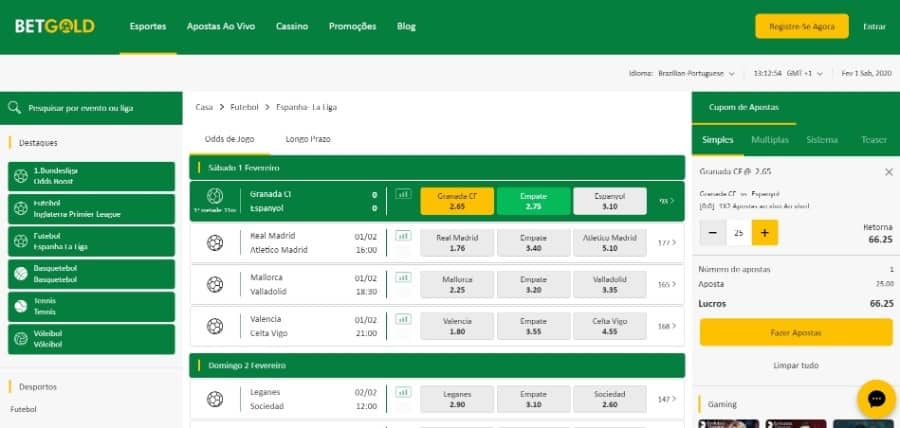
Task: Click Limpar tudo link
Action: pyautogui.click(x=796, y=365)
